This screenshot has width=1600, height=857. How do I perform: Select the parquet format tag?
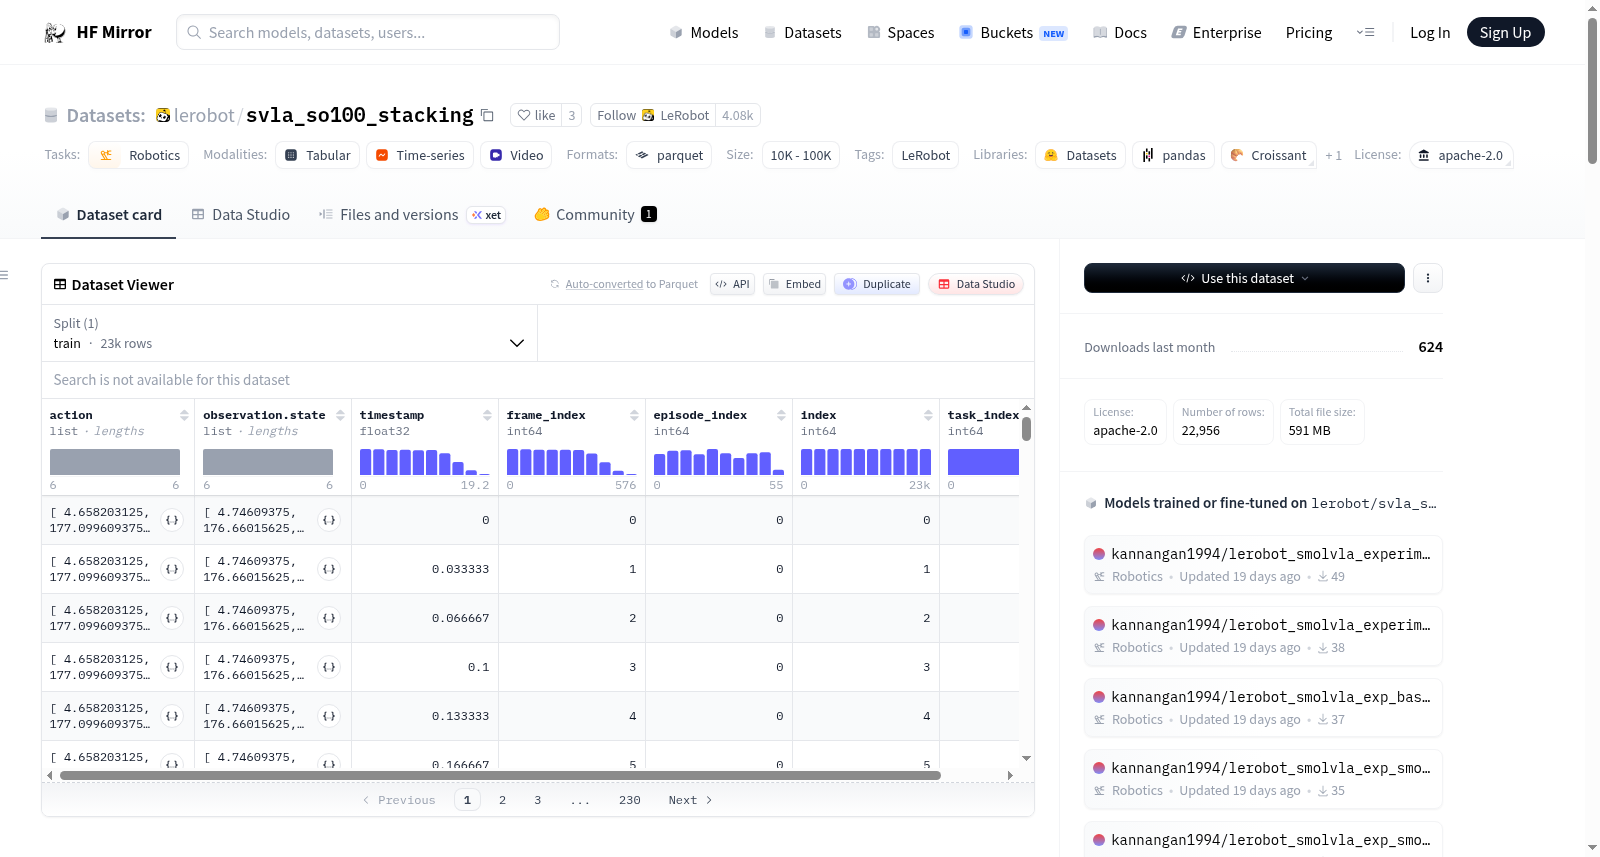pos(669,155)
